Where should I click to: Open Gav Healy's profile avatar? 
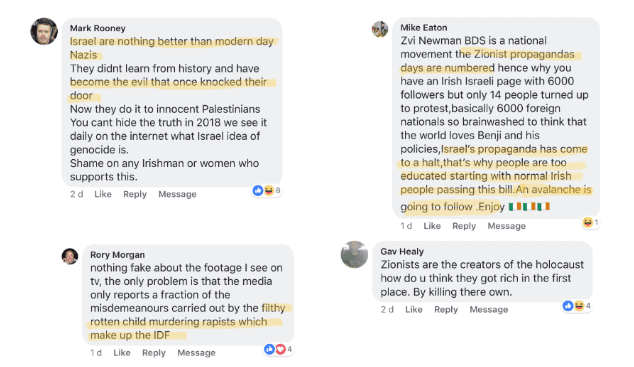354,255
